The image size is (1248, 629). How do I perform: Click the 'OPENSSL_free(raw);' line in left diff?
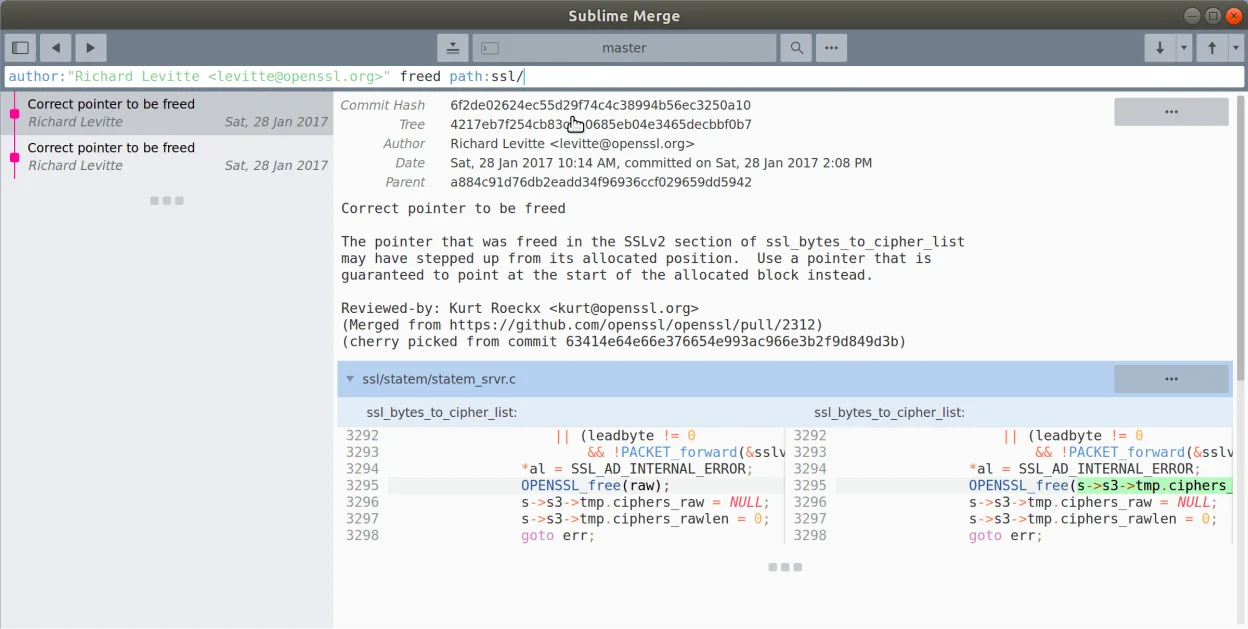tap(595, 485)
